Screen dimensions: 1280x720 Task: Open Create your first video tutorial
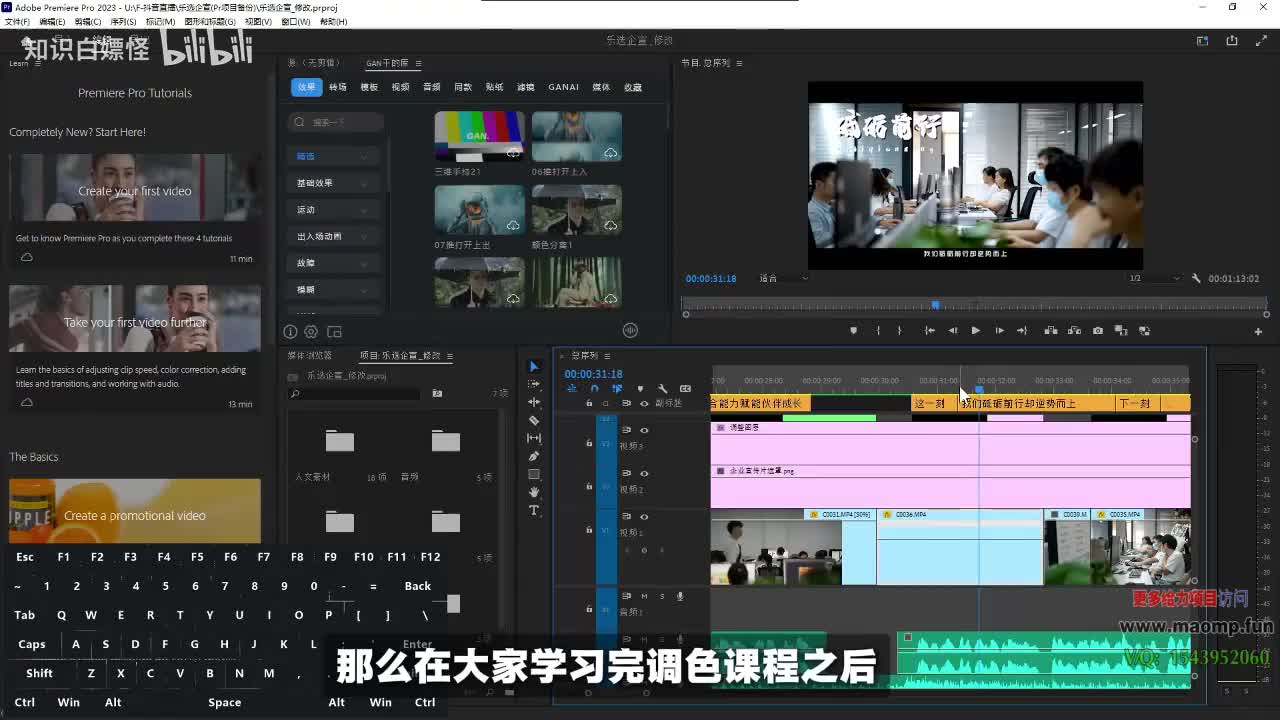point(135,187)
